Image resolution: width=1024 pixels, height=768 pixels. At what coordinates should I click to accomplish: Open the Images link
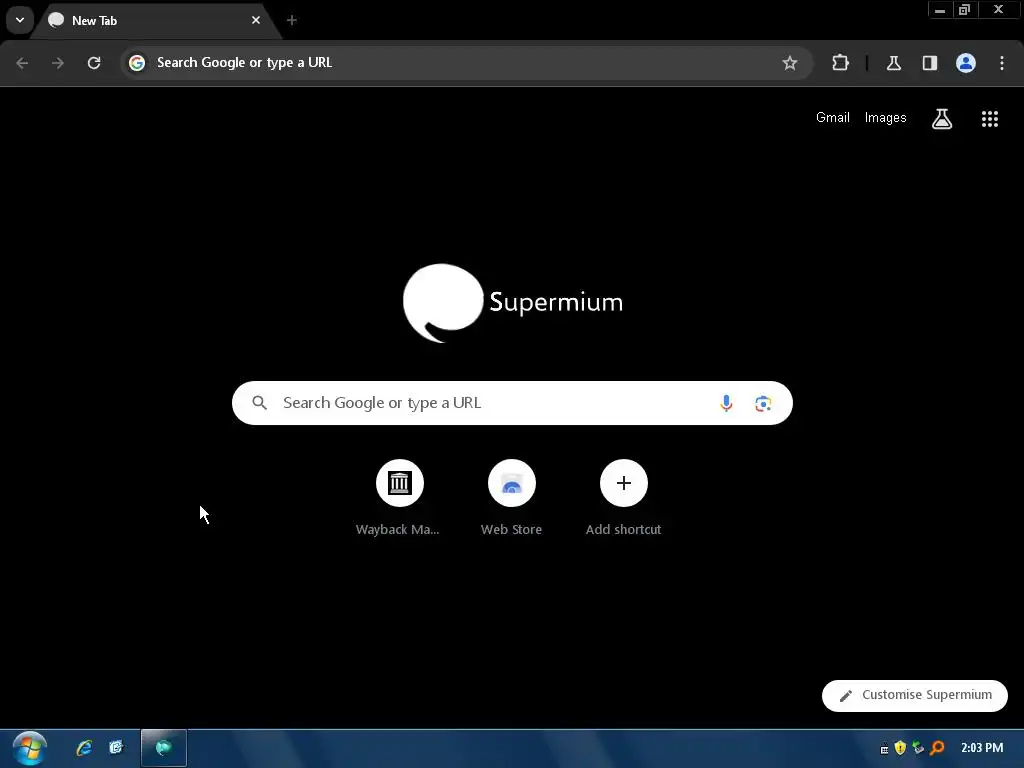pos(886,118)
